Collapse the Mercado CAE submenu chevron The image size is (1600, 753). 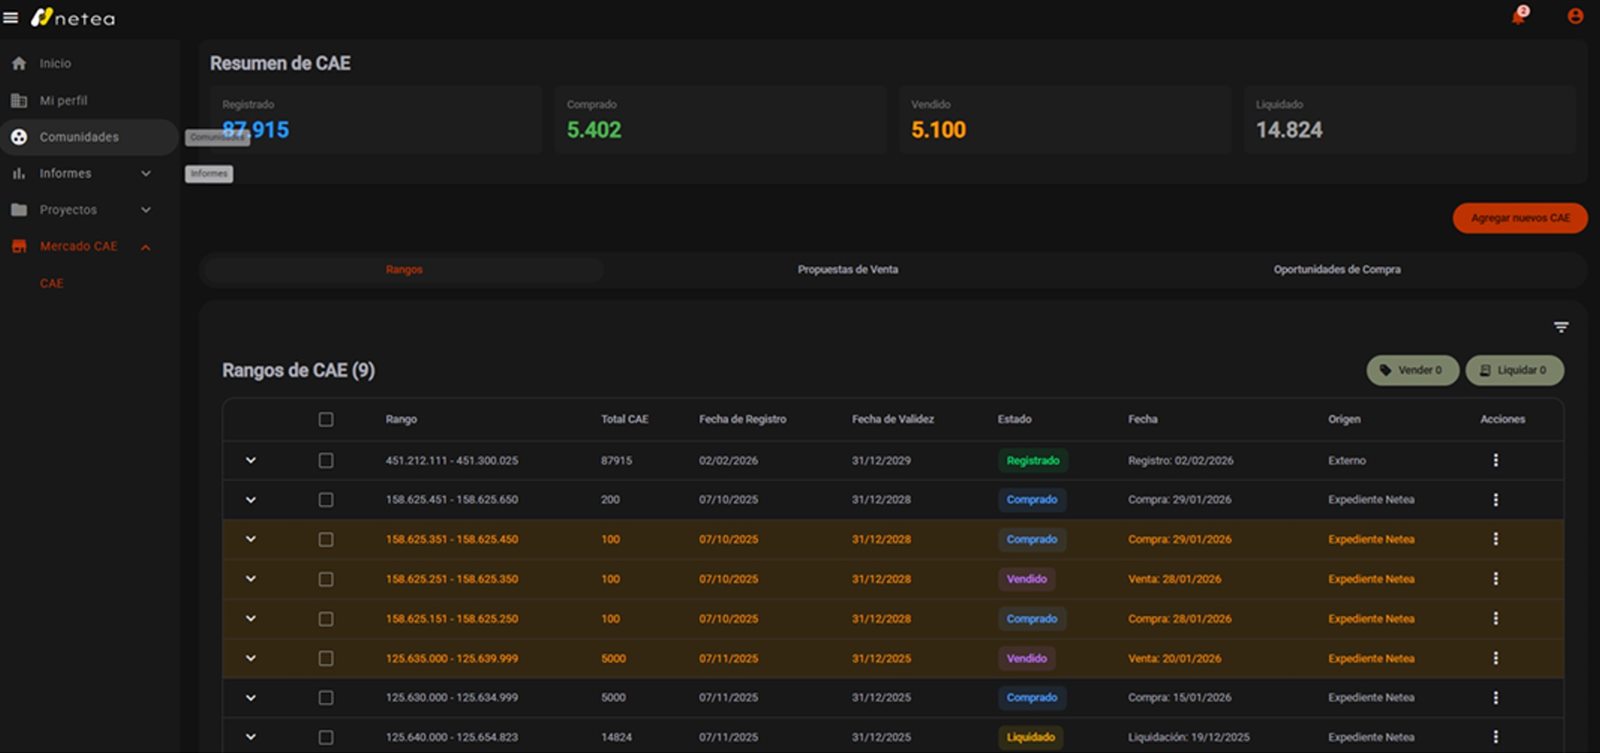click(x=146, y=247)
